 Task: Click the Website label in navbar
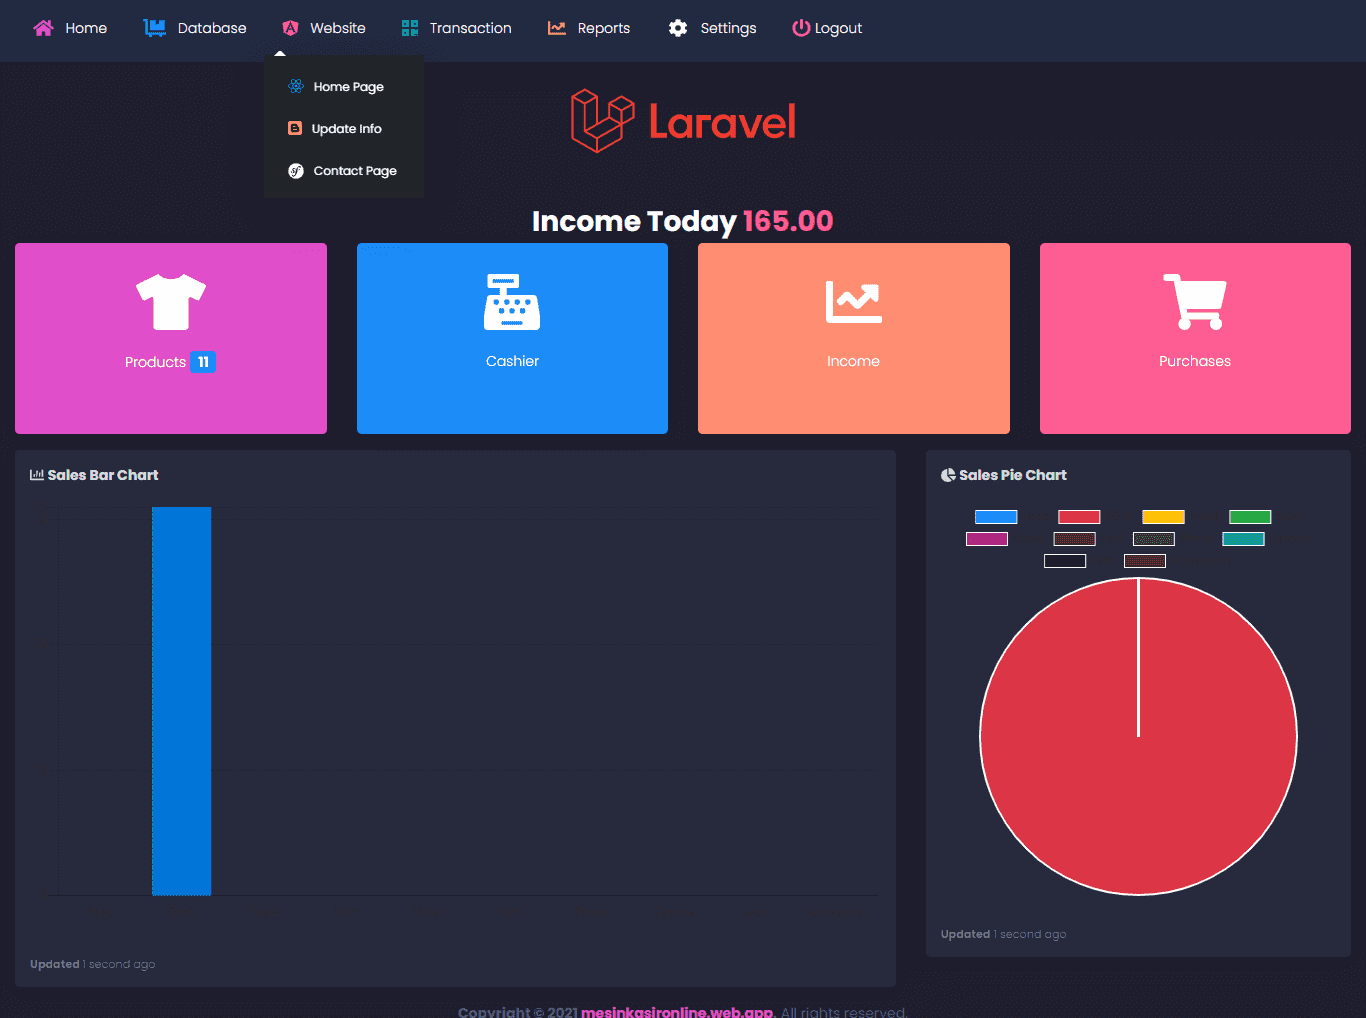(x=338, y=28)
